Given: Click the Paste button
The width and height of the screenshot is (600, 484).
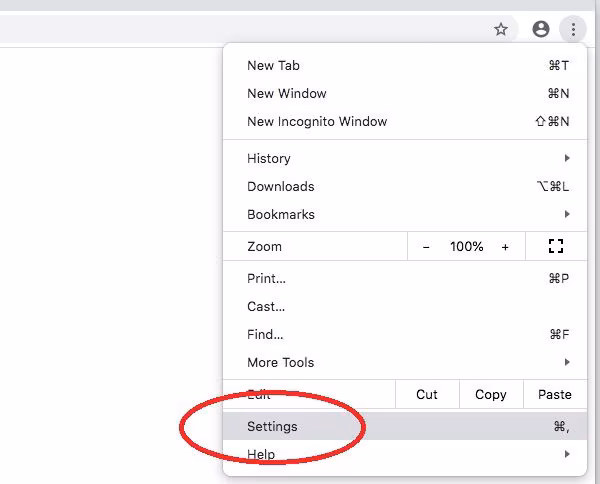Looking at the screenshot, I should pos(555,394).
